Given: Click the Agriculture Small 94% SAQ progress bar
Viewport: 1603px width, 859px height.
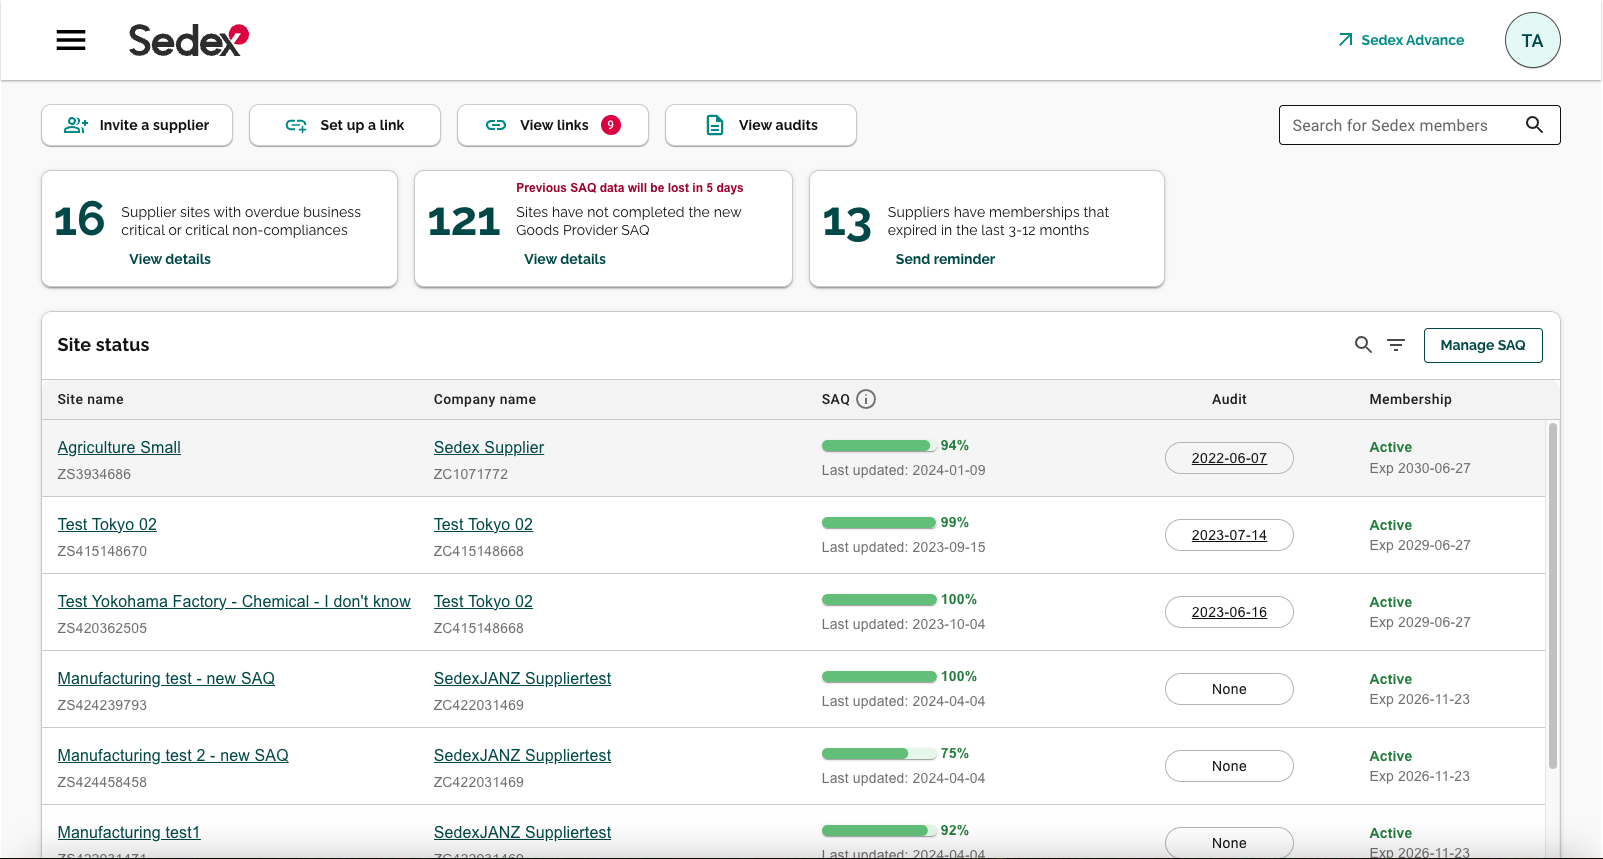Looking at the screenshot, I should [x=879, y=446].
